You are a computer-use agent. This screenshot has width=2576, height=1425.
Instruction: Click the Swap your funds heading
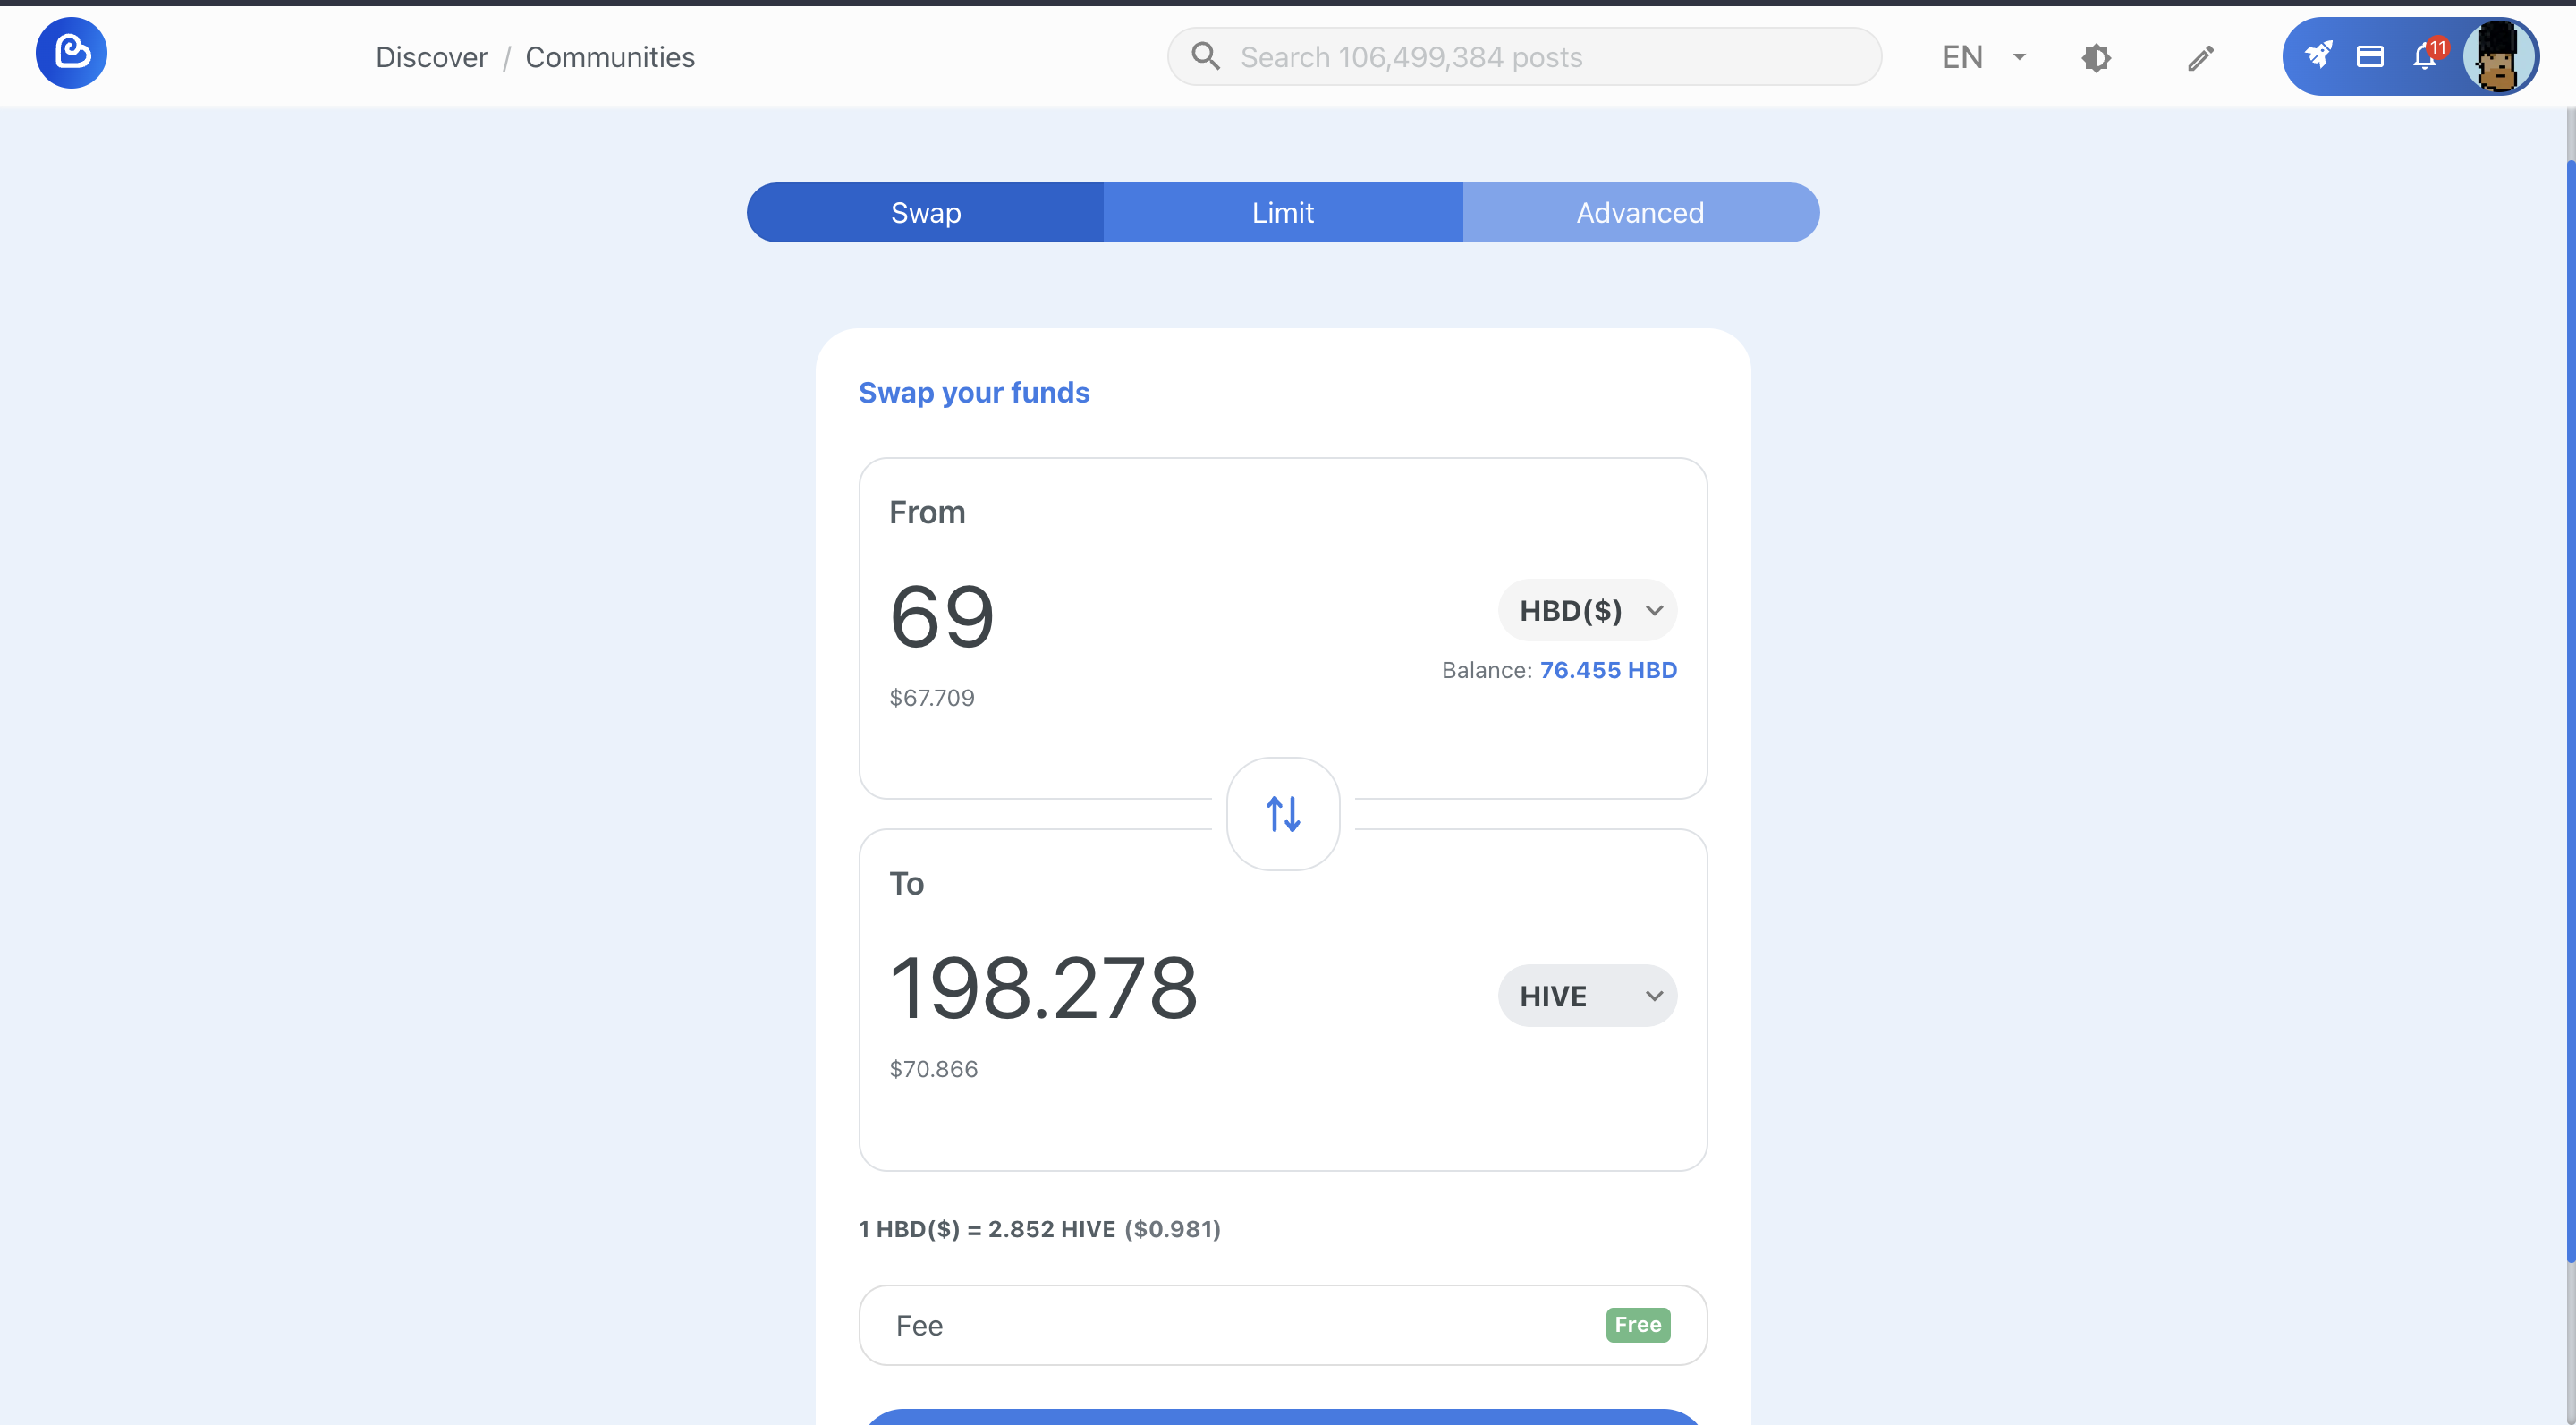coord(974,392)
